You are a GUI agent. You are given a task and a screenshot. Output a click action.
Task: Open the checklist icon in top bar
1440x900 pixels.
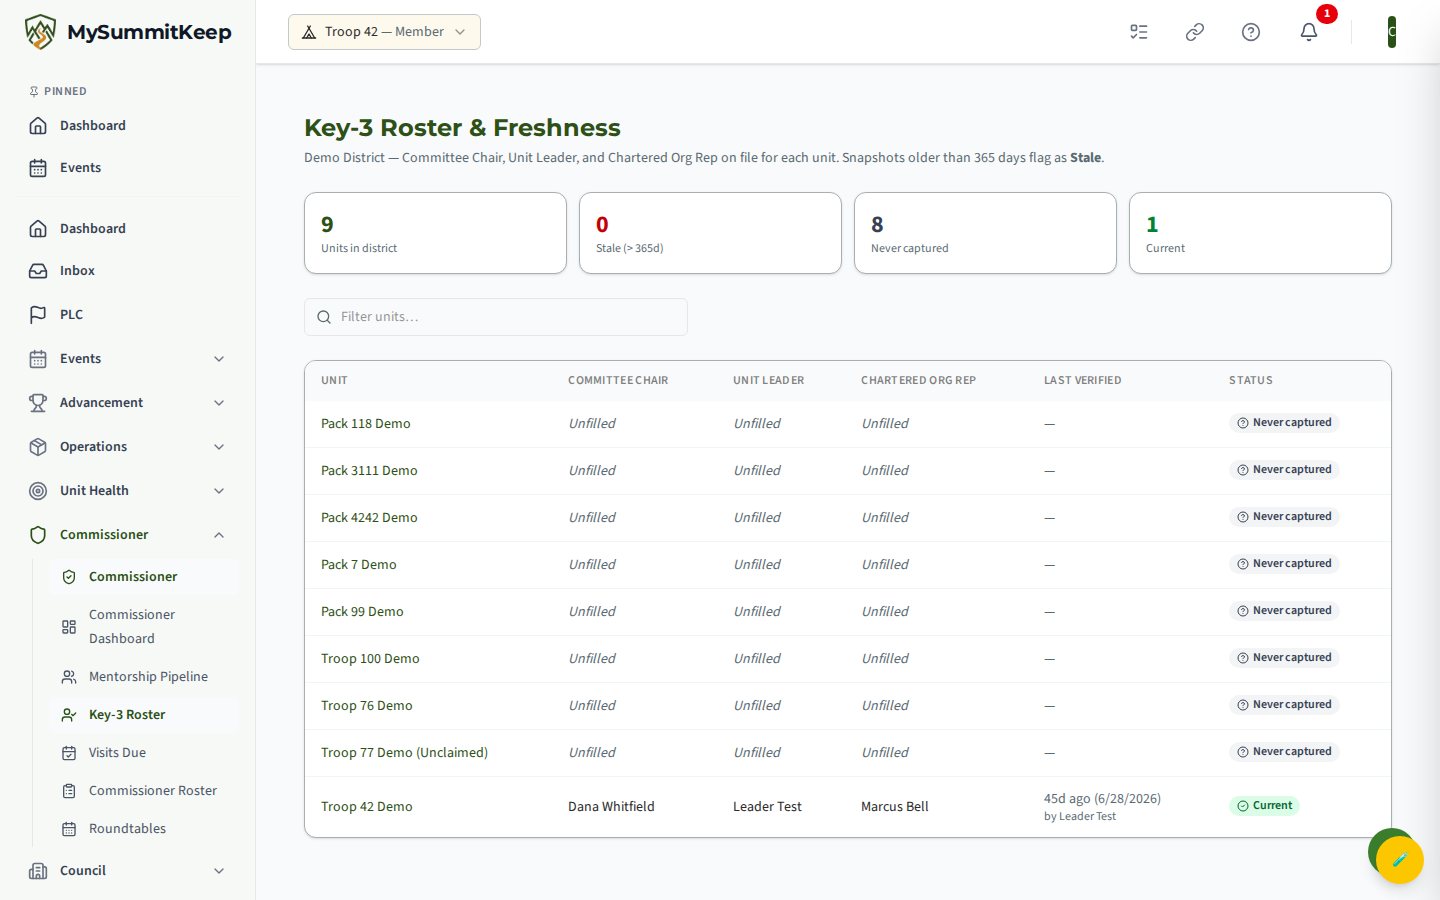(1139, 32)
